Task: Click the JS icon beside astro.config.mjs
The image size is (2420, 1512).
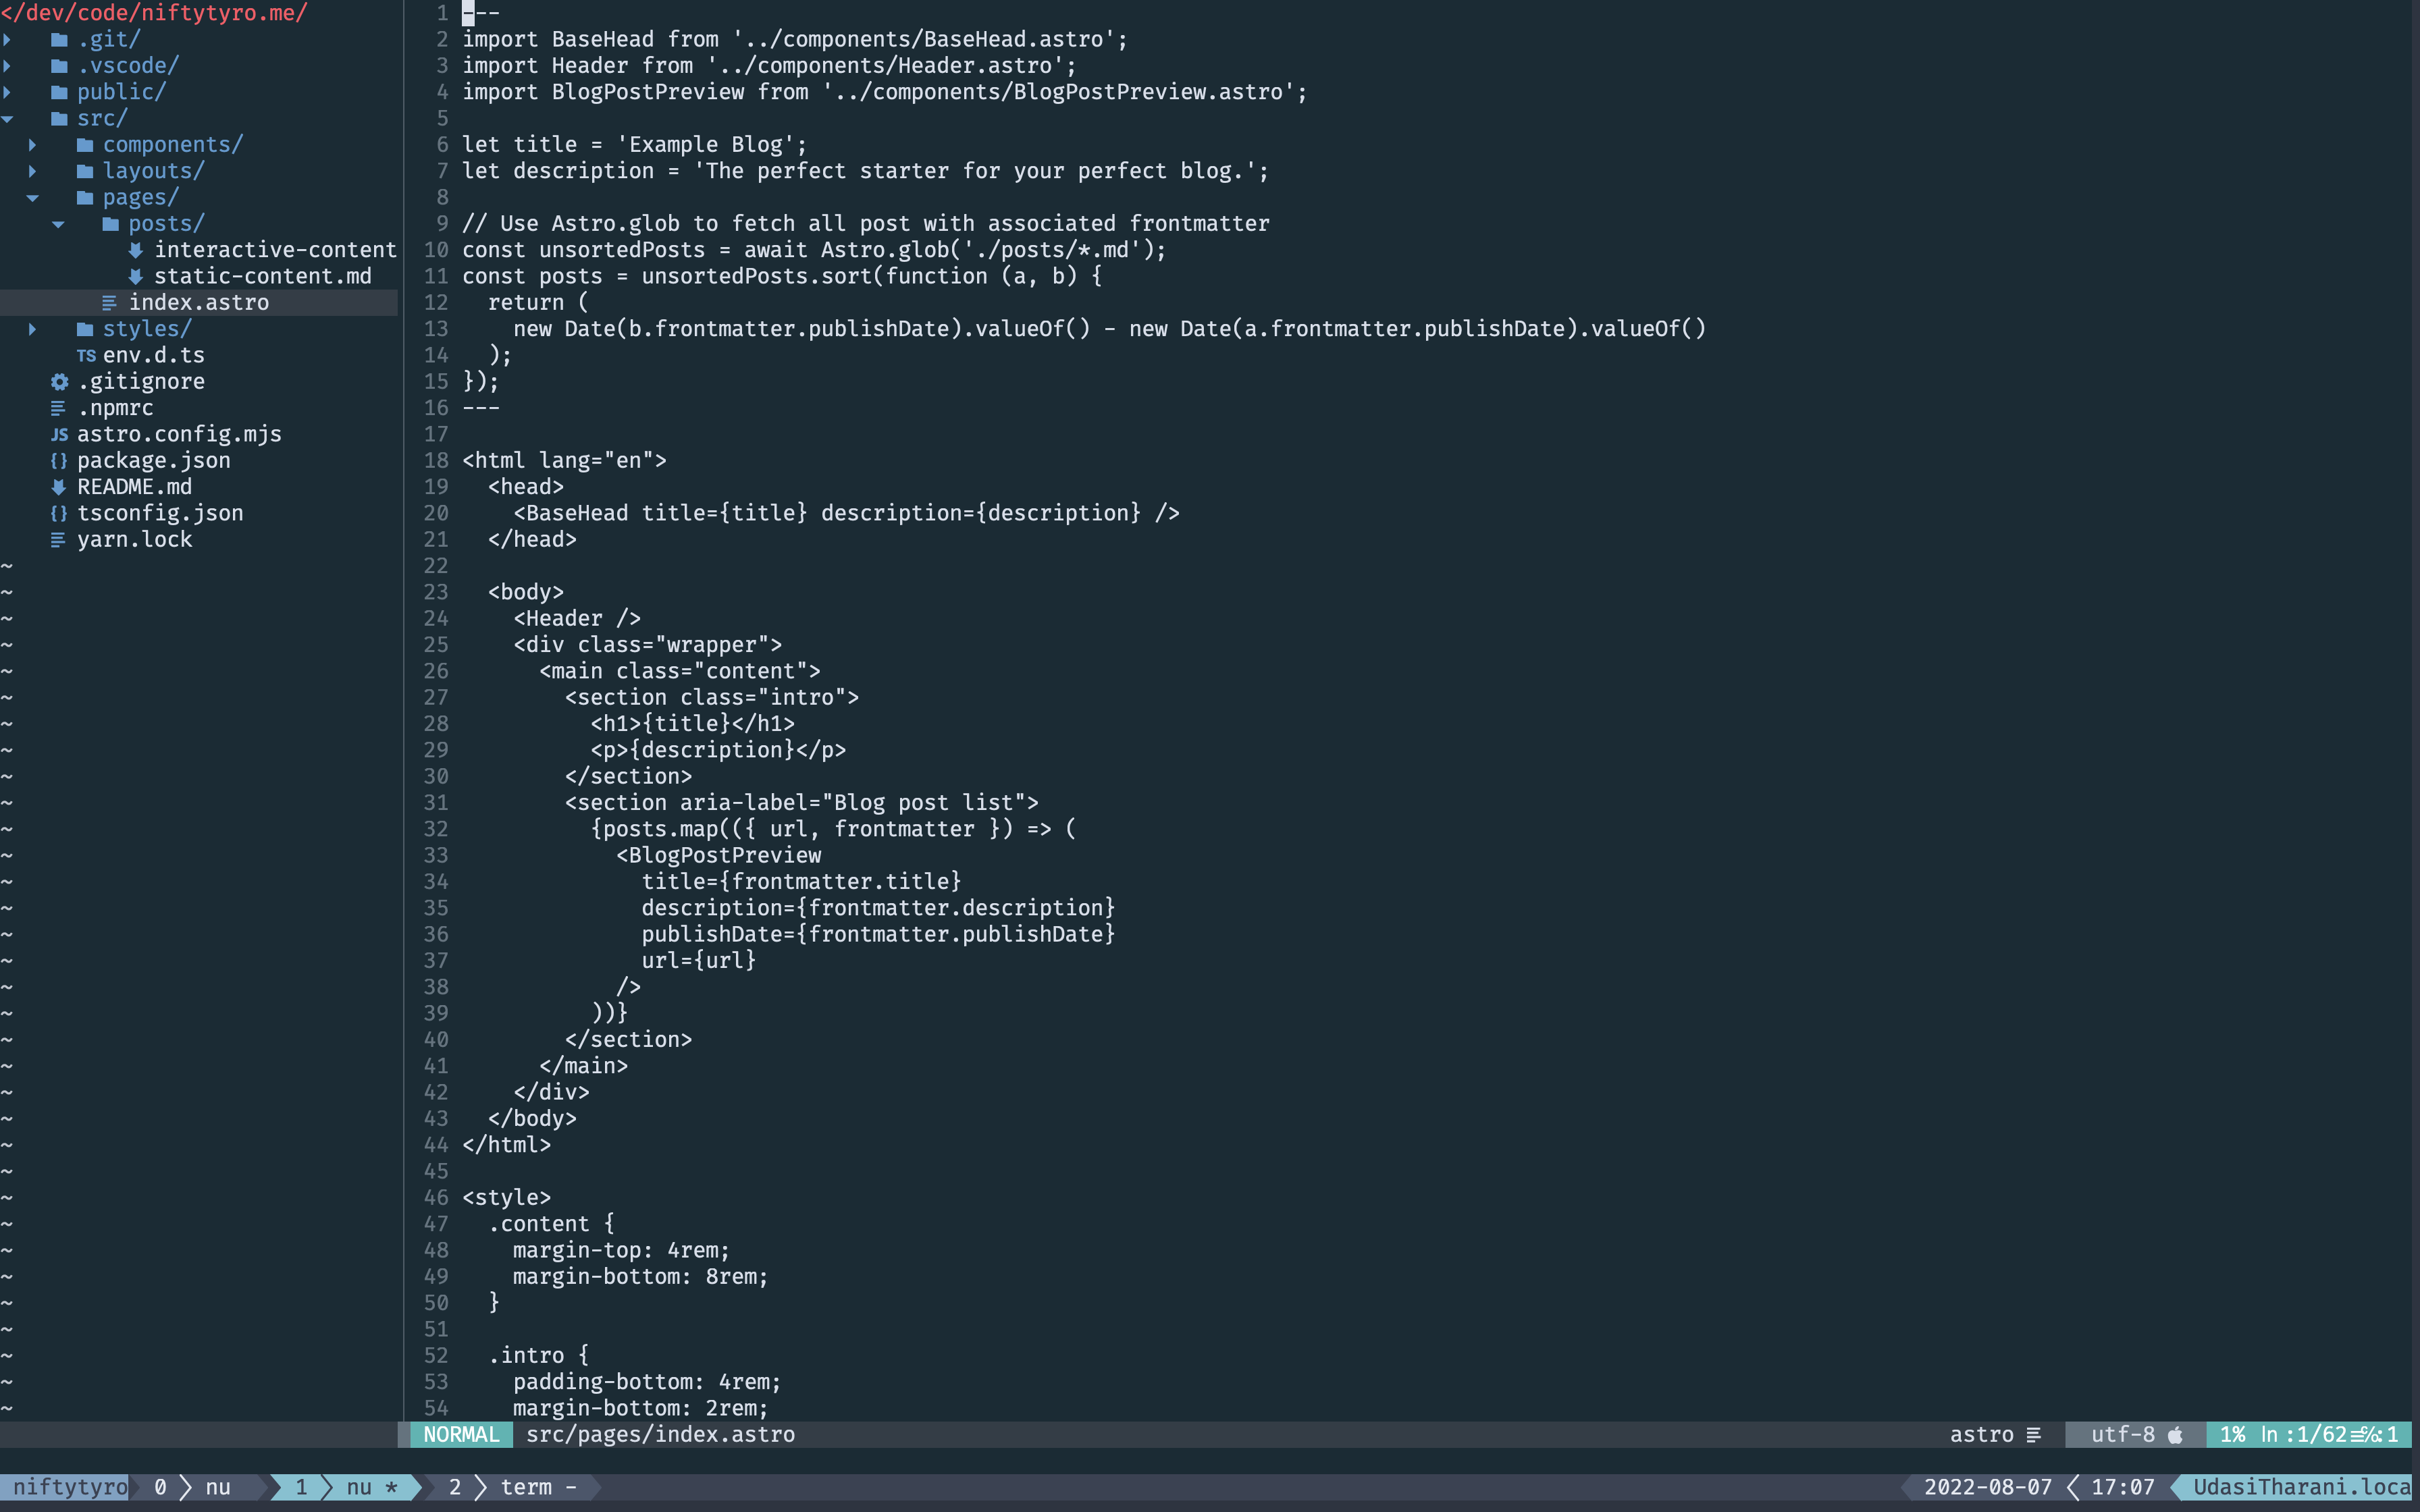Action: pos(59,434)
